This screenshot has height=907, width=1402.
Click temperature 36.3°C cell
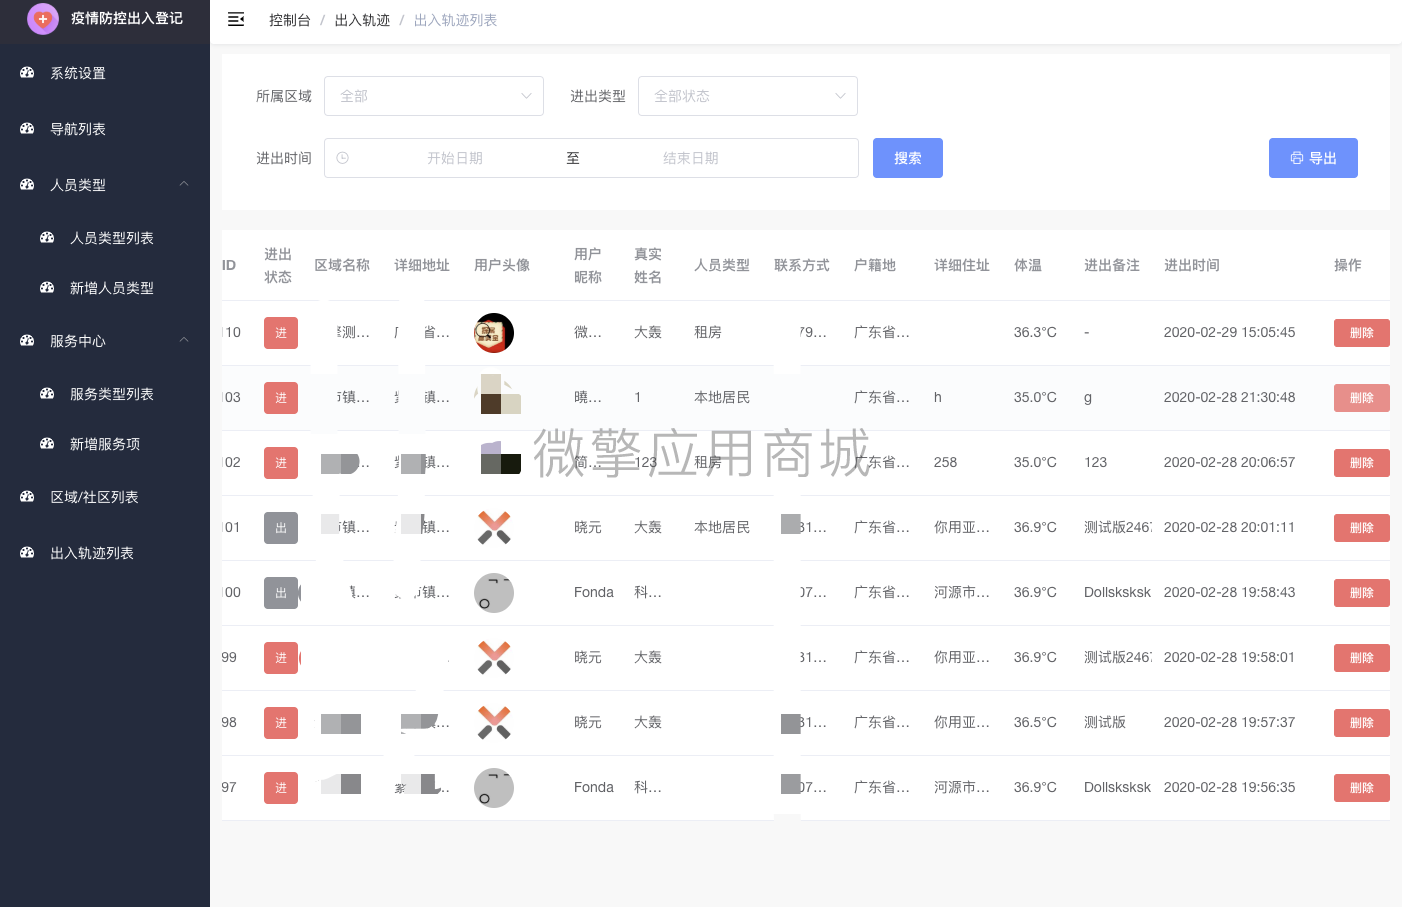point(1035,332)
